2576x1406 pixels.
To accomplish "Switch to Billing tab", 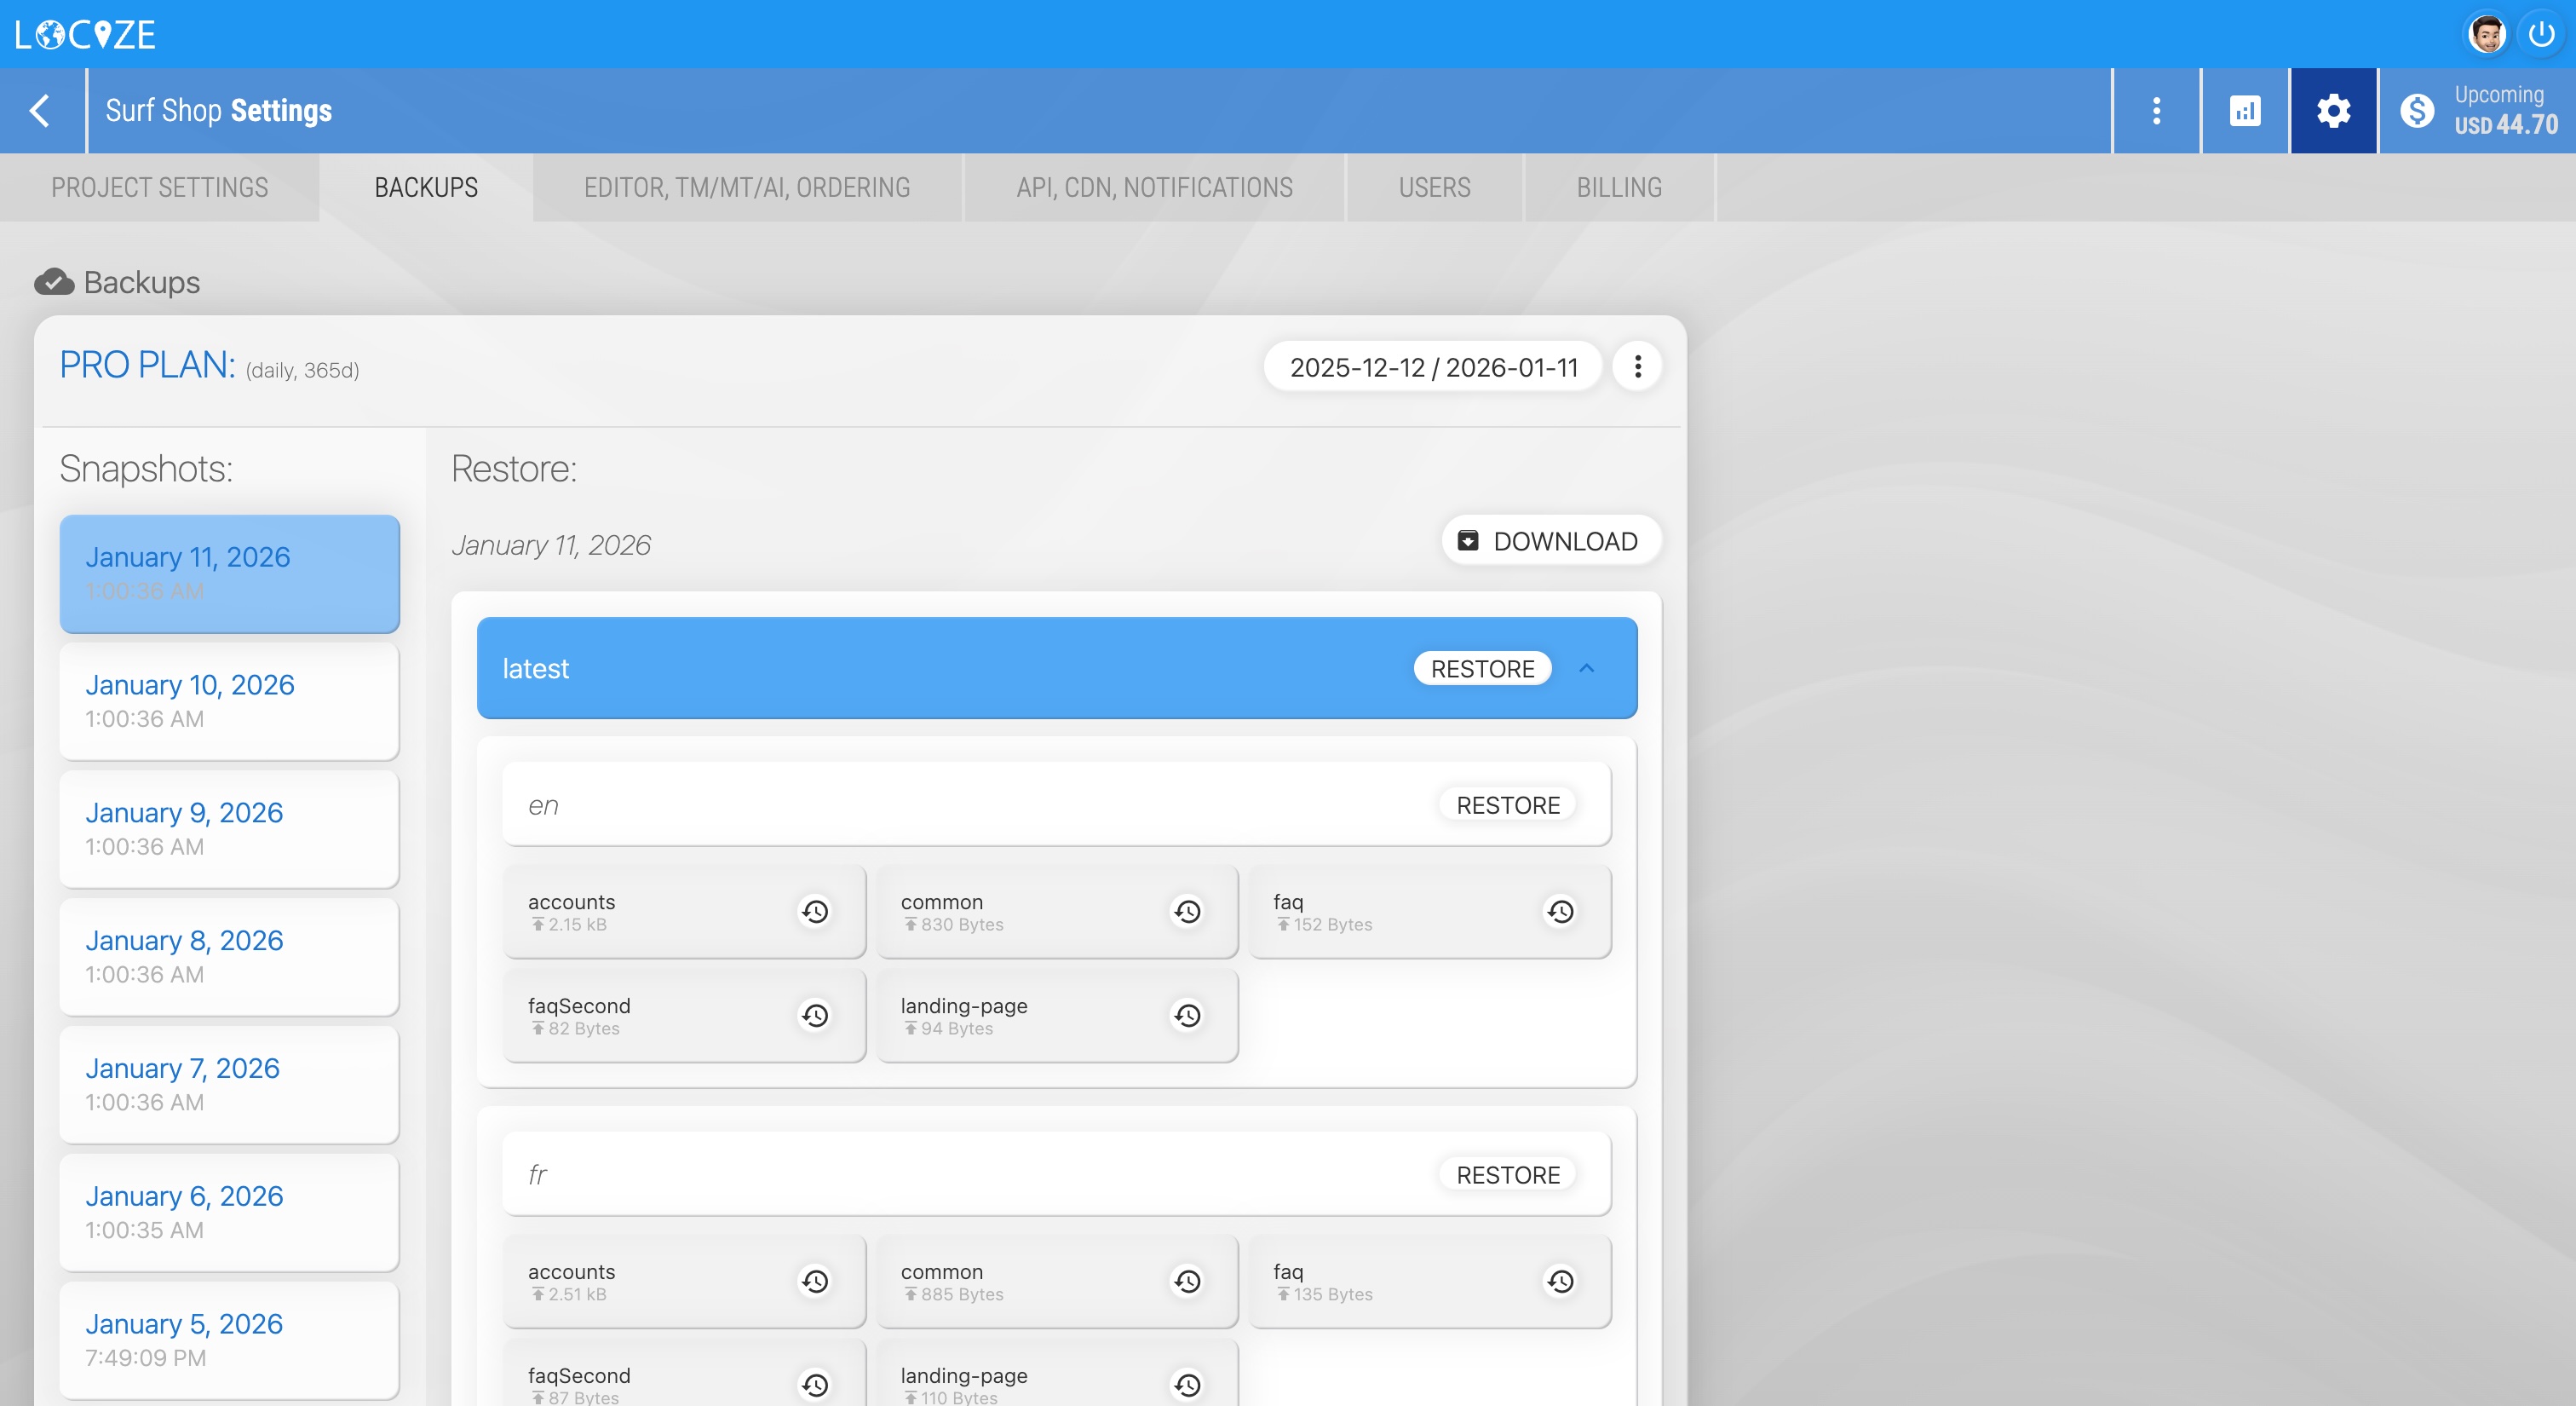I will click(x=1618, y=188).
